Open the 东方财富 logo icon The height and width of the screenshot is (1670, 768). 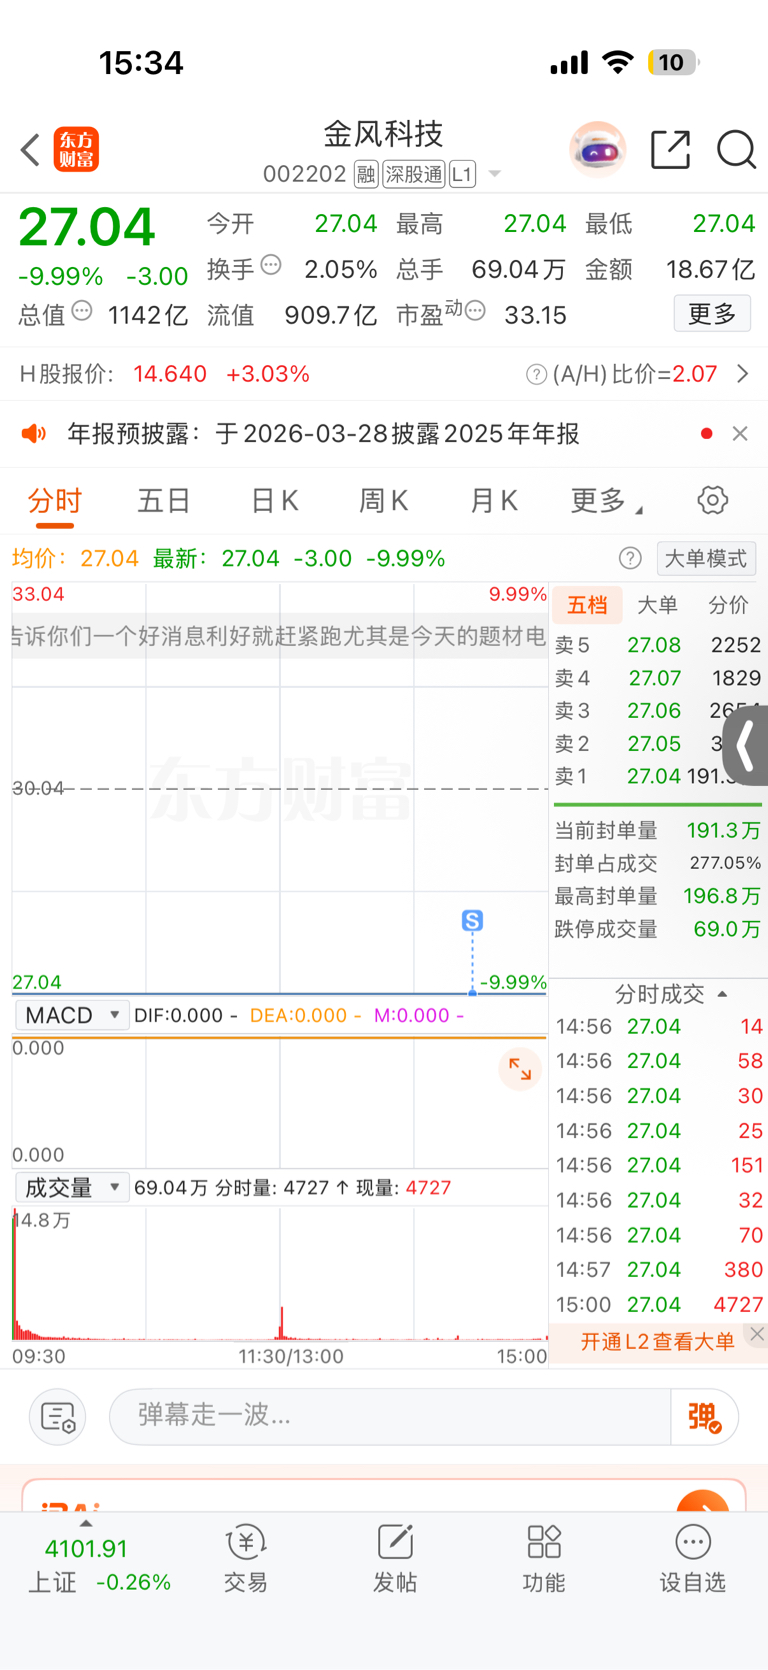(x=76, y=150)
